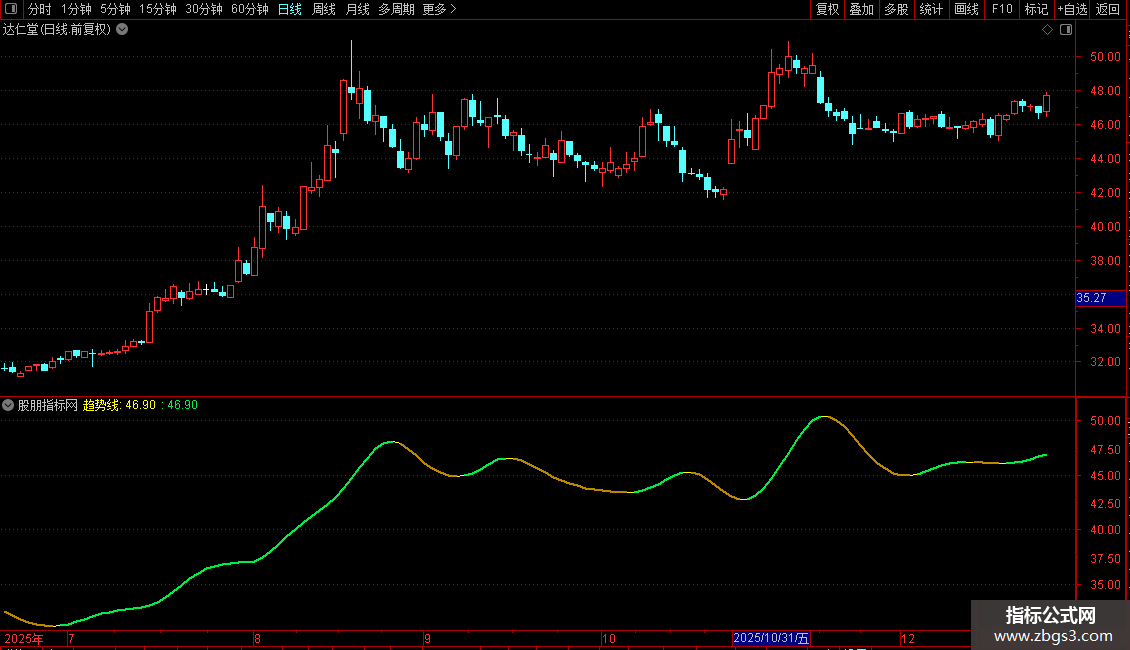
Task: Click the 标记 mark button
Action: (x=1036, y=9)
